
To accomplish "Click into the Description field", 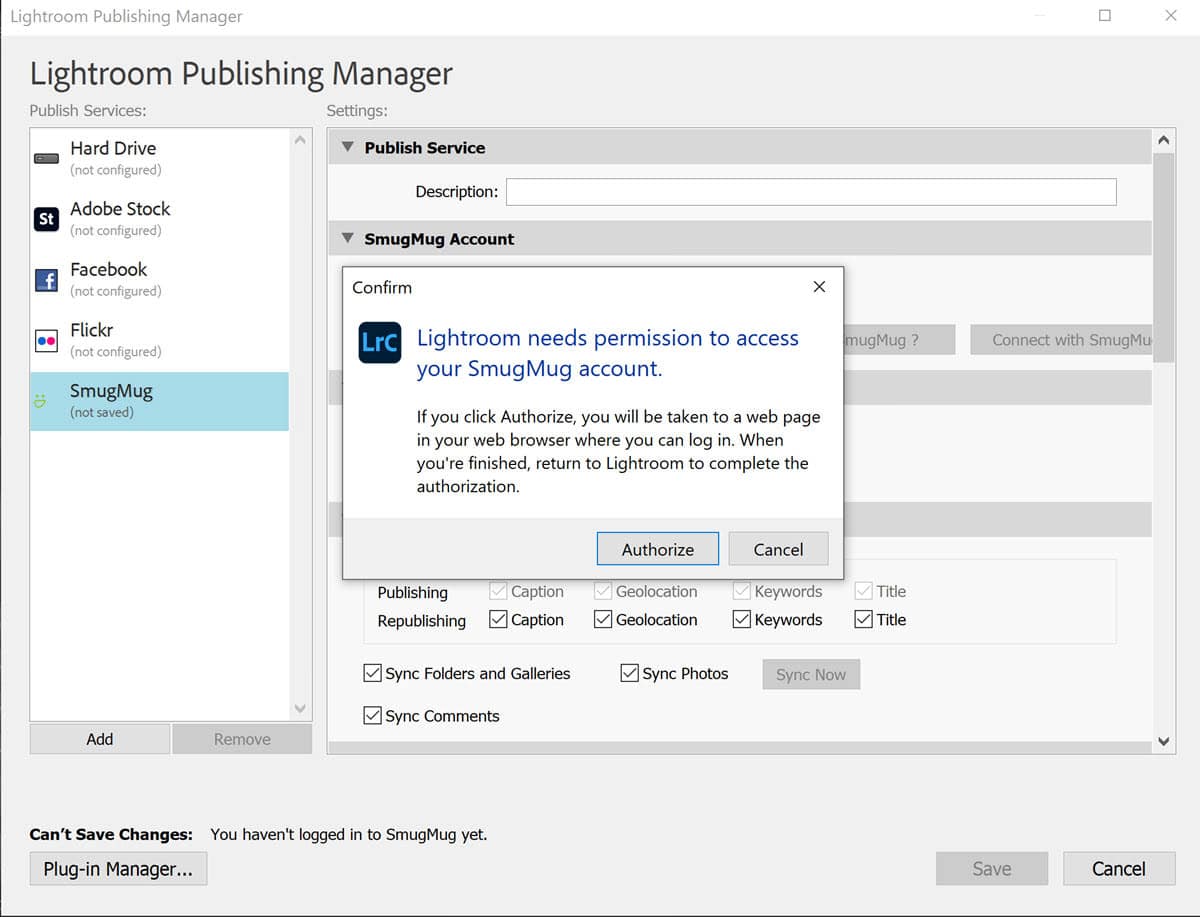I will pyautogui.click(x=811, y=192).
